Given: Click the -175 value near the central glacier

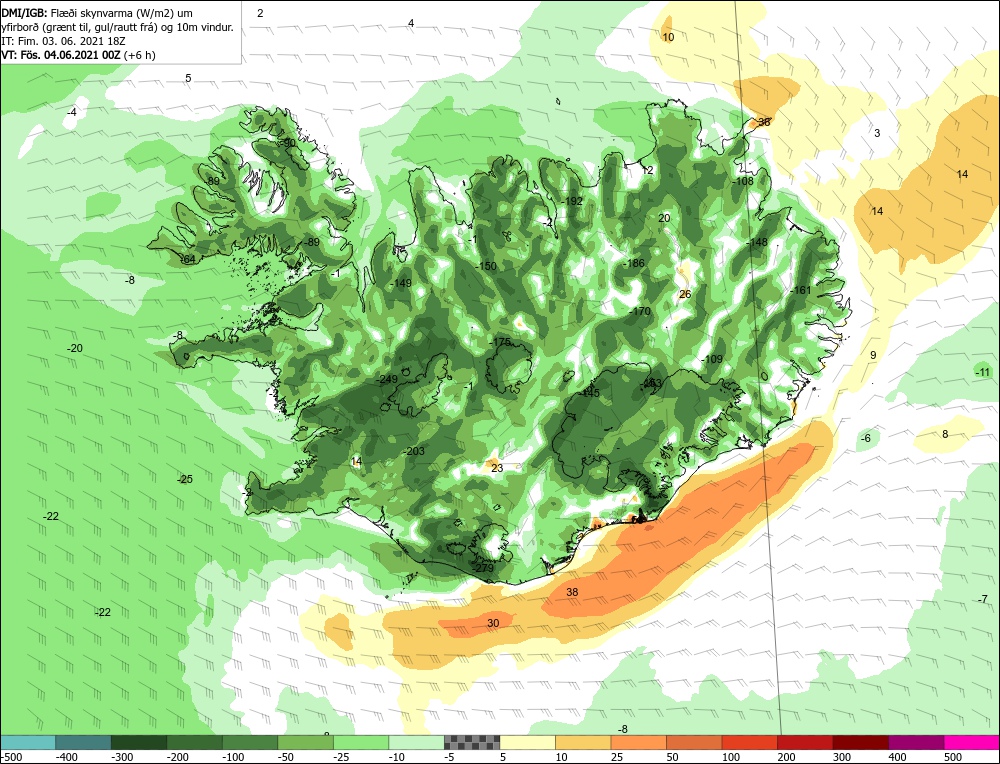Looking at the screenshot, I should 499,342.
